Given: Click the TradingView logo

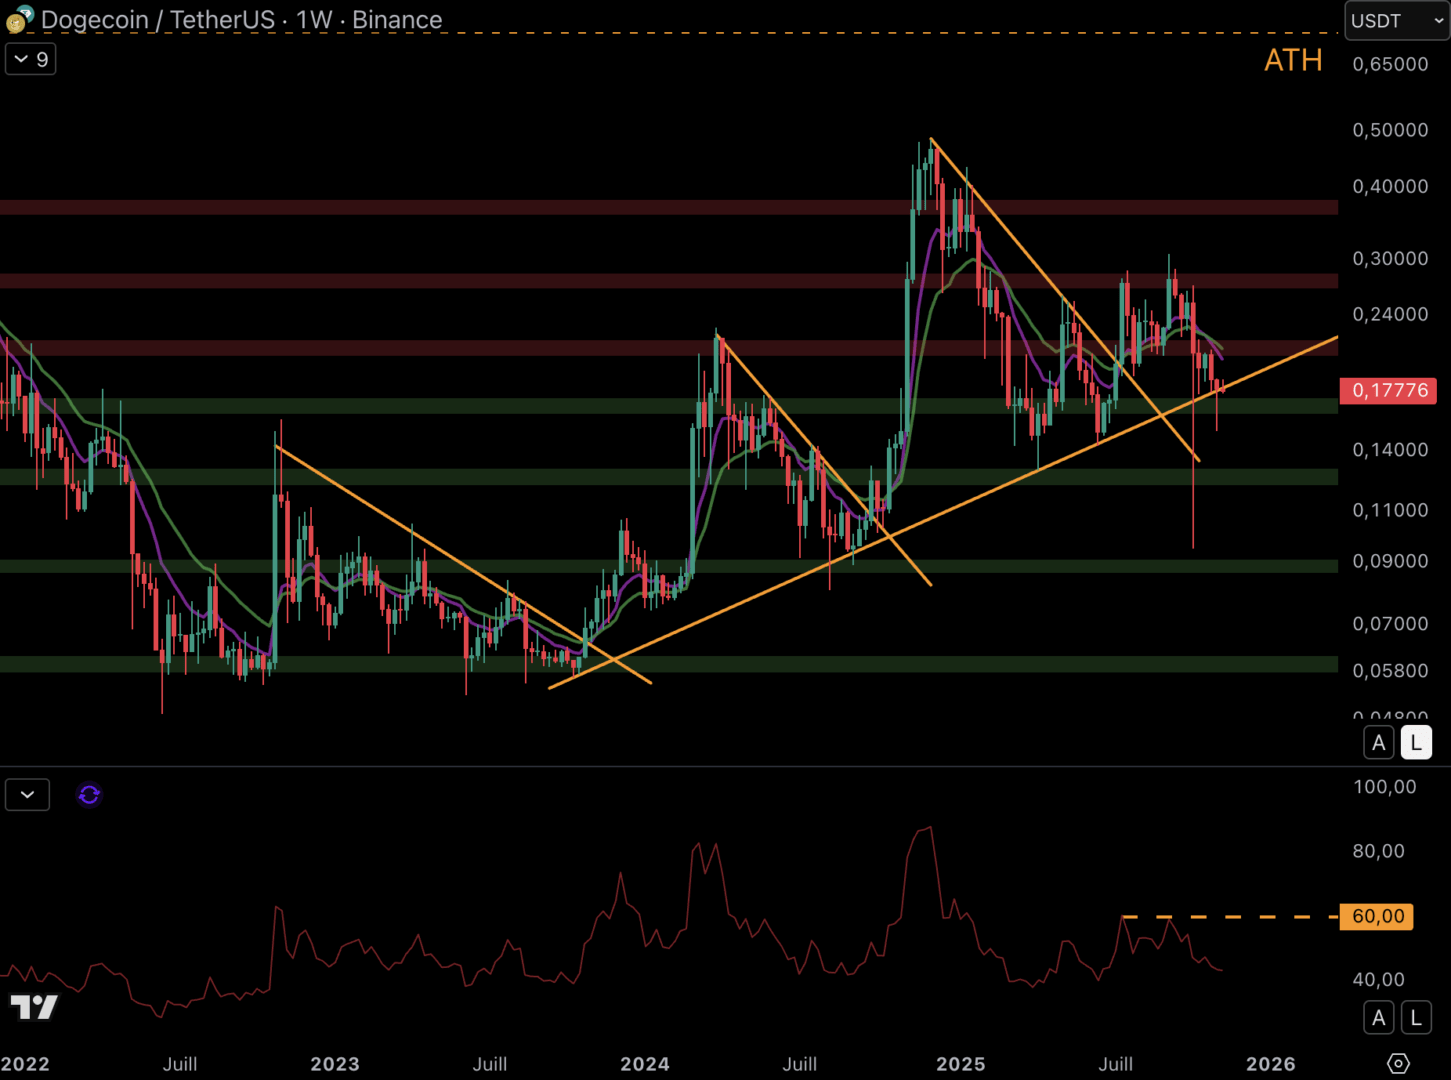Looking at the screenshot, I should [x=34, y=1006].
